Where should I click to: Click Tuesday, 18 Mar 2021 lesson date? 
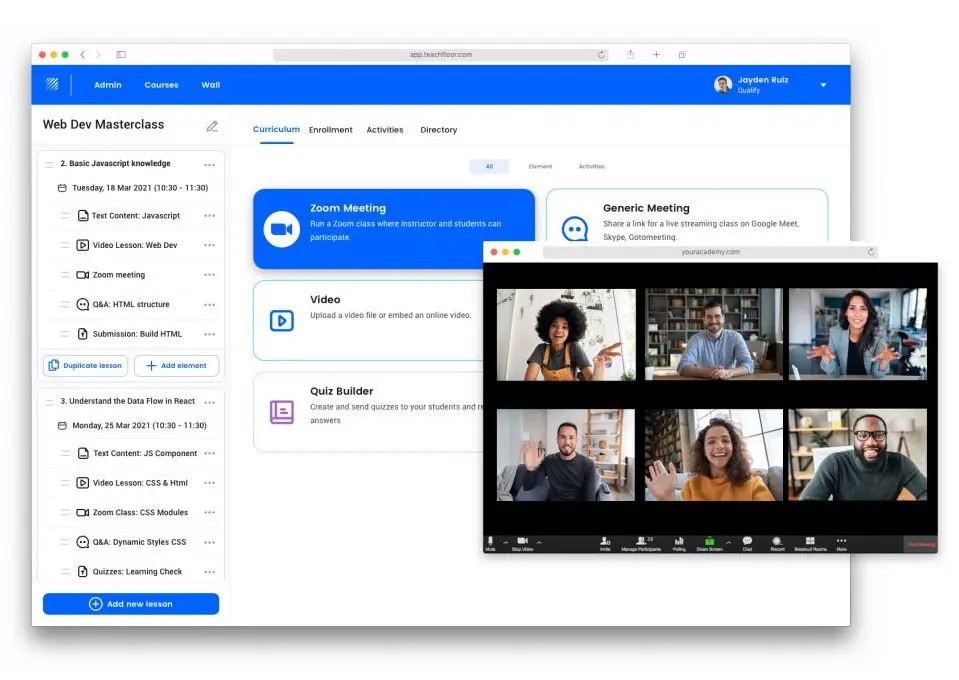(140, 188)
